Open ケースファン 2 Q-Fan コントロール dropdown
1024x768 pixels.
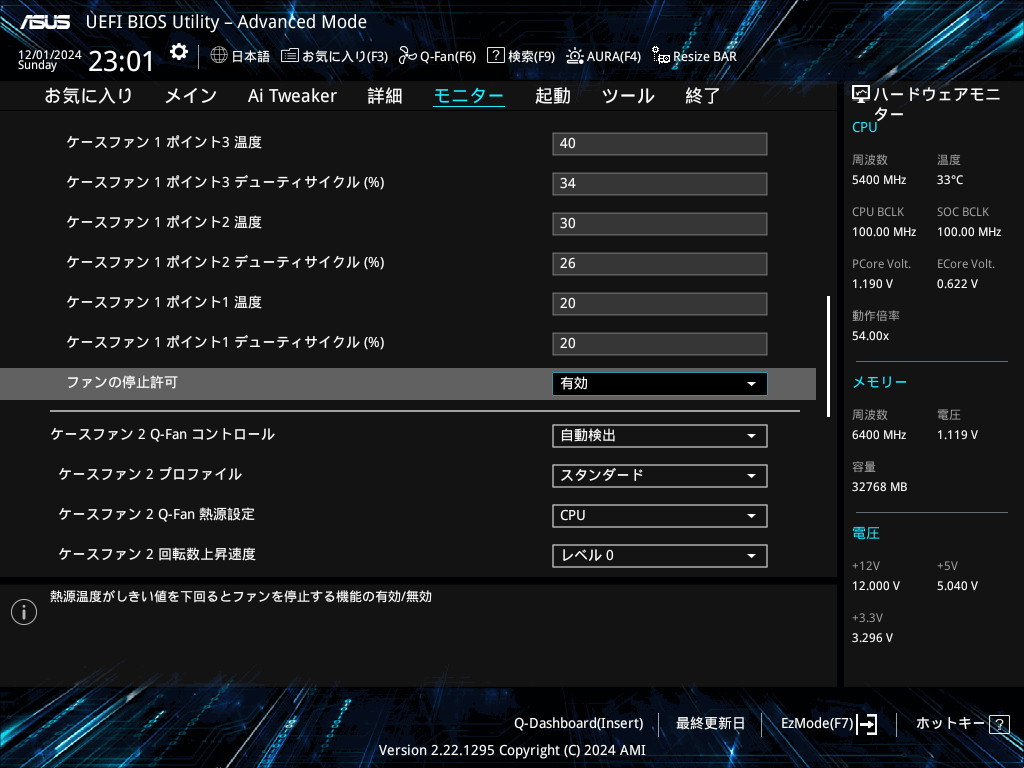click(660, 436)
